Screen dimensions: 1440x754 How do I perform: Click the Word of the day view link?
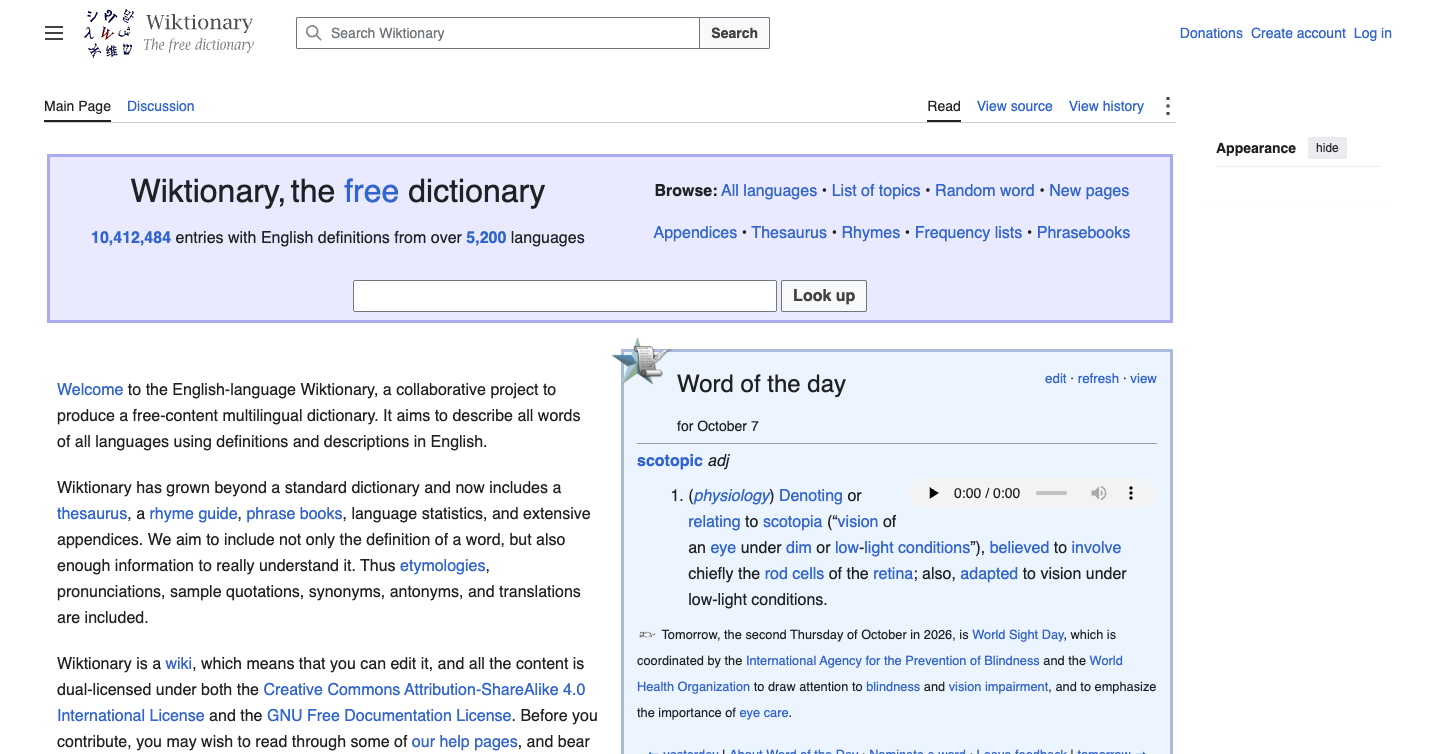point(1143,379)
